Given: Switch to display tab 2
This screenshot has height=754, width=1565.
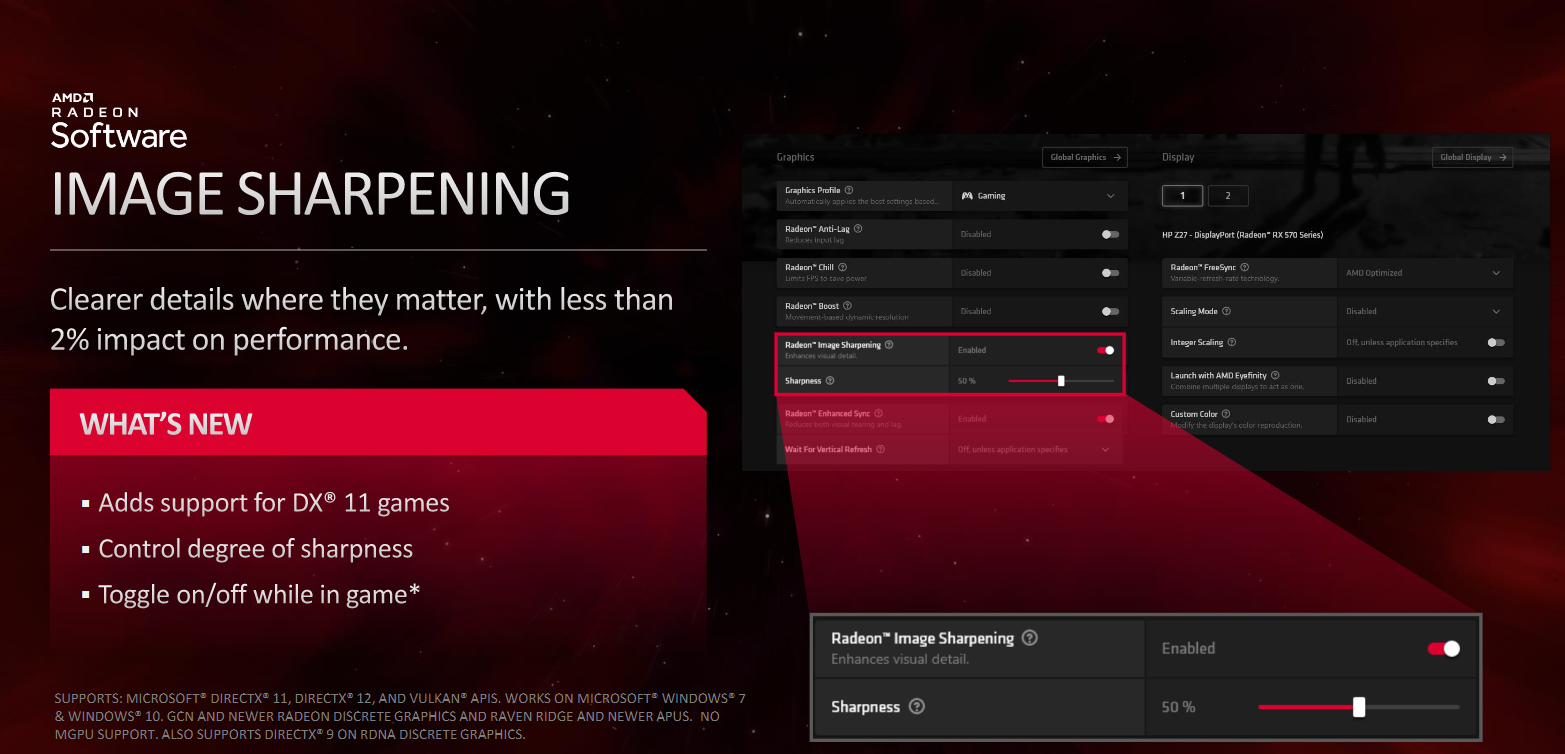Looking at the screenshot, I should coord(1228,196).
